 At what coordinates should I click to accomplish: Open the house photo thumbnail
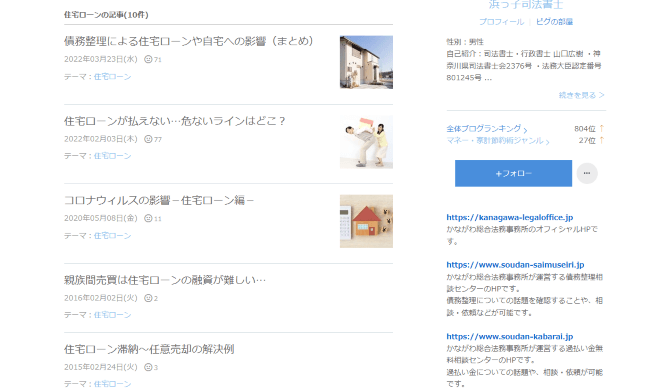tap(366, 62)
